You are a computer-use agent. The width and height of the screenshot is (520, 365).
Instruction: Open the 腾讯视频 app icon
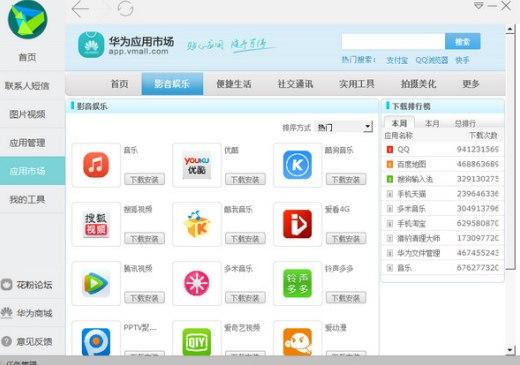click(96, 283)
